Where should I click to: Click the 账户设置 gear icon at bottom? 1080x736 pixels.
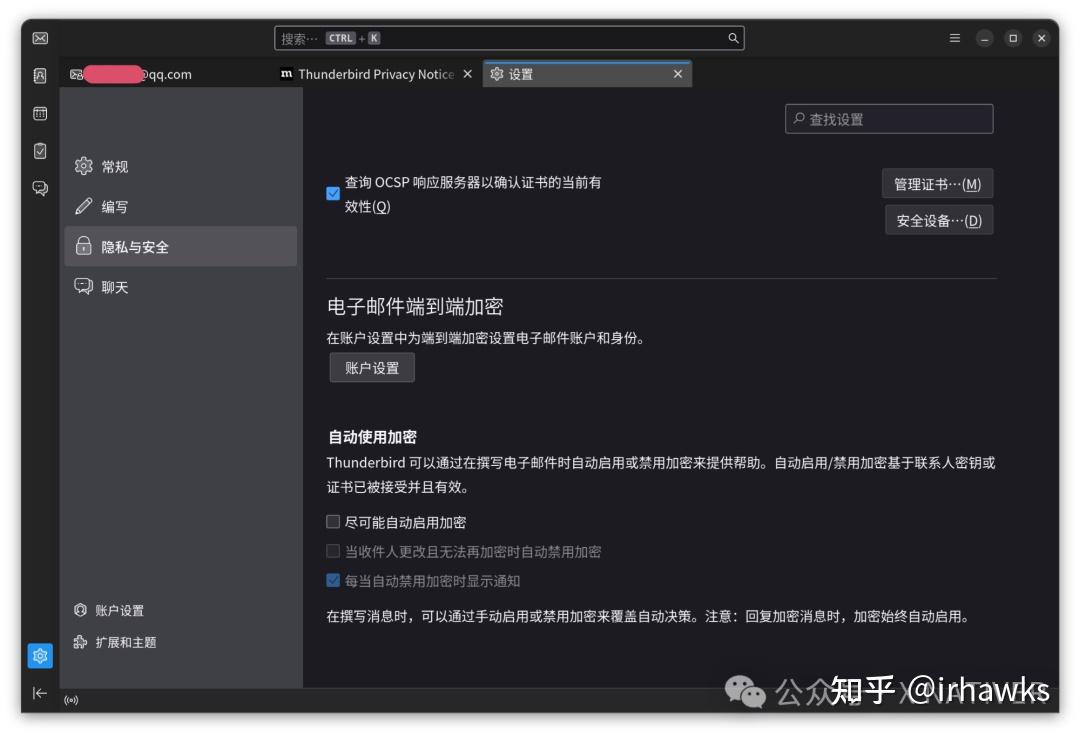click(x=79, y=610)
